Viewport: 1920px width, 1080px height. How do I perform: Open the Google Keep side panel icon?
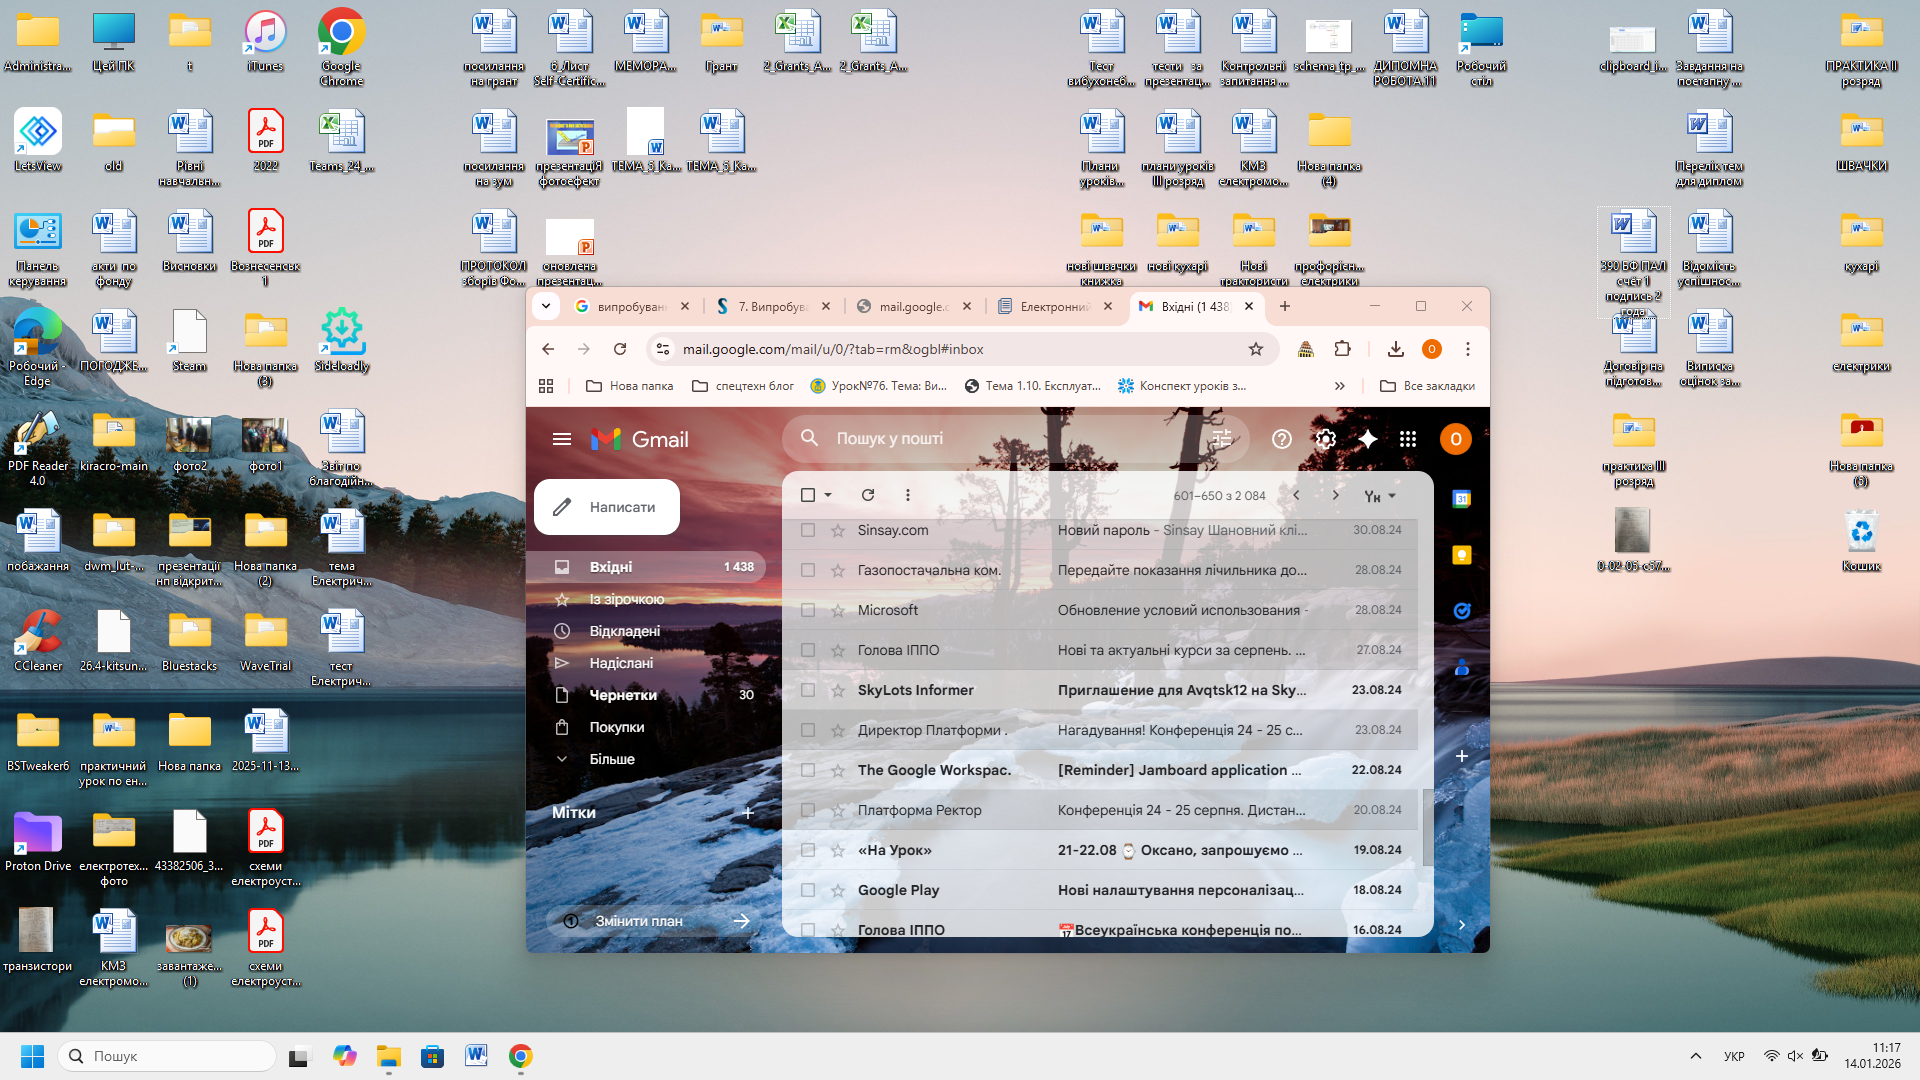point(1461,555)
